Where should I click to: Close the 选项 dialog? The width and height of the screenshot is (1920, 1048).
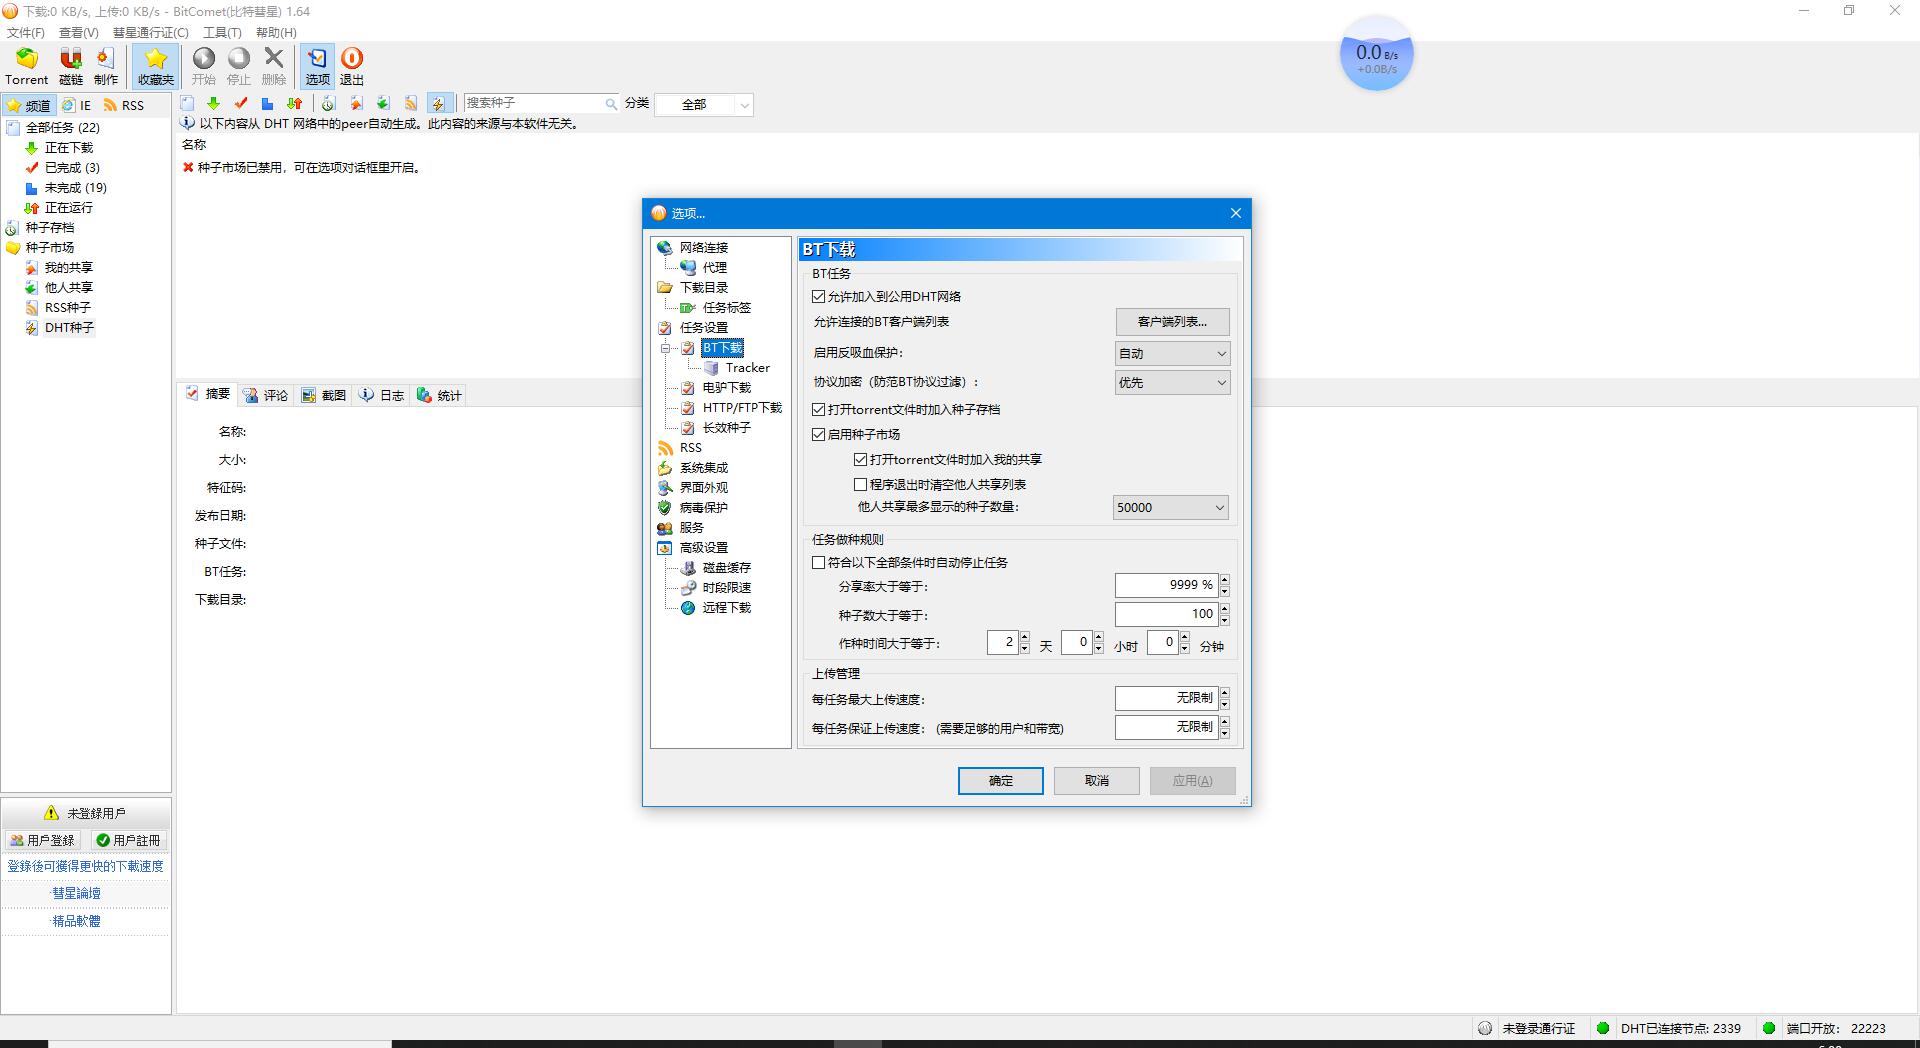pyautogui.click(x=1235, y=213)
